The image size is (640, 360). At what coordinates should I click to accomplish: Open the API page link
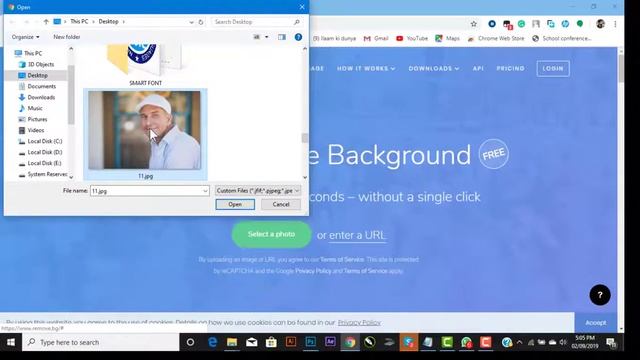[478, 69]
